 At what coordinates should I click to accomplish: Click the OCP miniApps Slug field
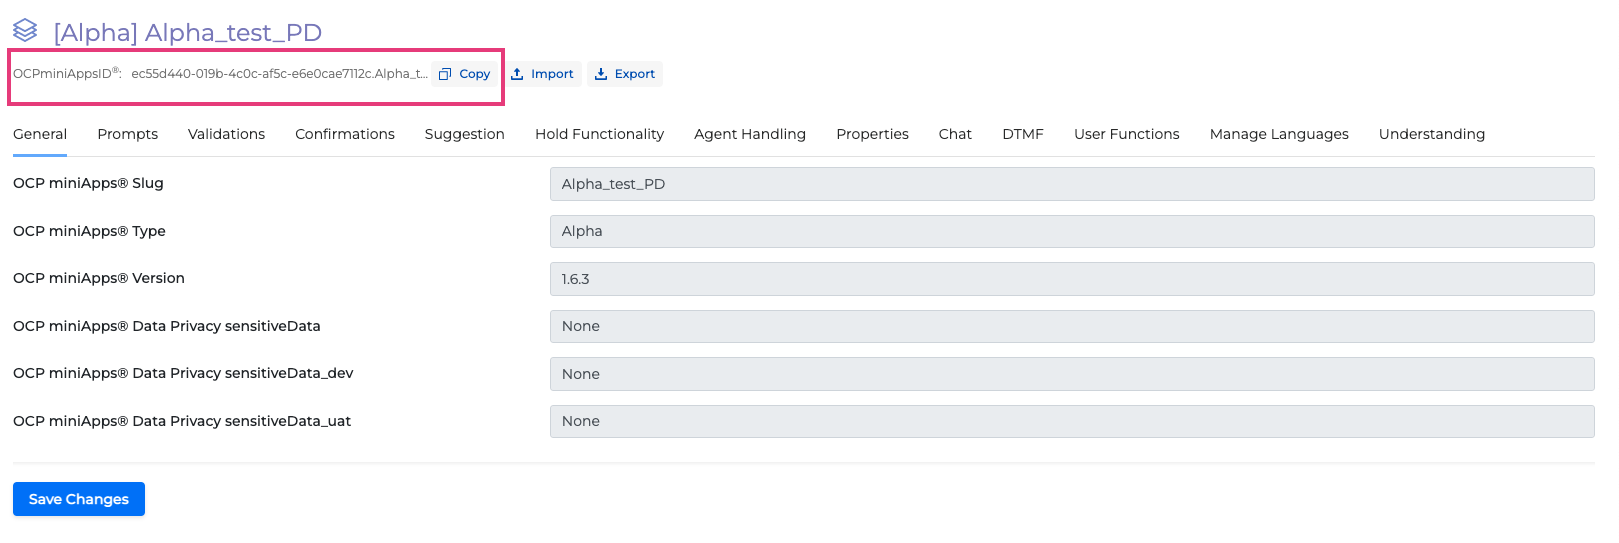tap(1071, 184)
